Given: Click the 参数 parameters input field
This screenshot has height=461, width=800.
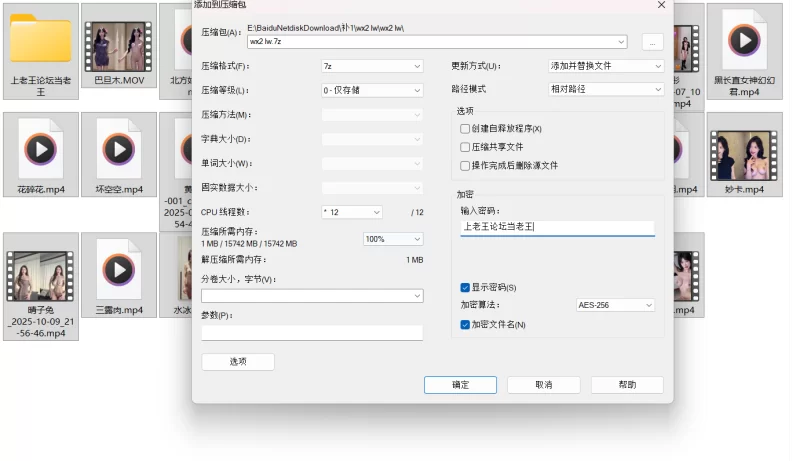Looking at the screenshot, I should pyautogui.click(x=312, y=332).
